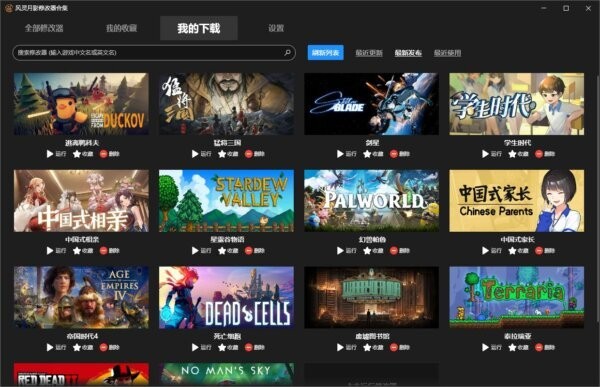Favorite the 废墟图书馆 trainer

pyautogui.click(x=373, y=348)
